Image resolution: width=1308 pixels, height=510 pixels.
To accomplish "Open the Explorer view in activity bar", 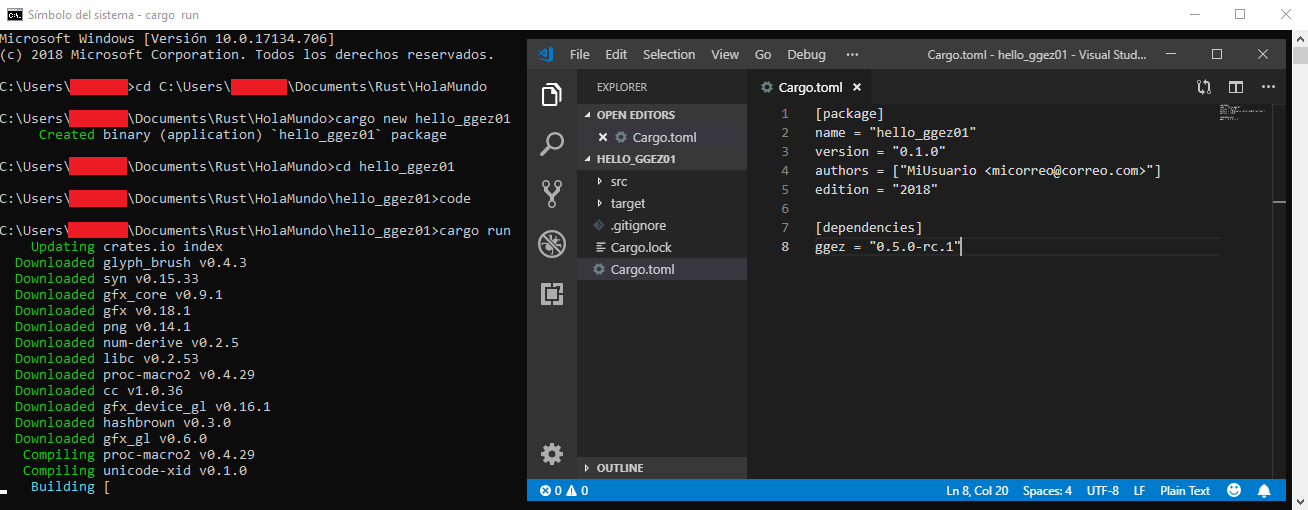I will click(551, 95).
